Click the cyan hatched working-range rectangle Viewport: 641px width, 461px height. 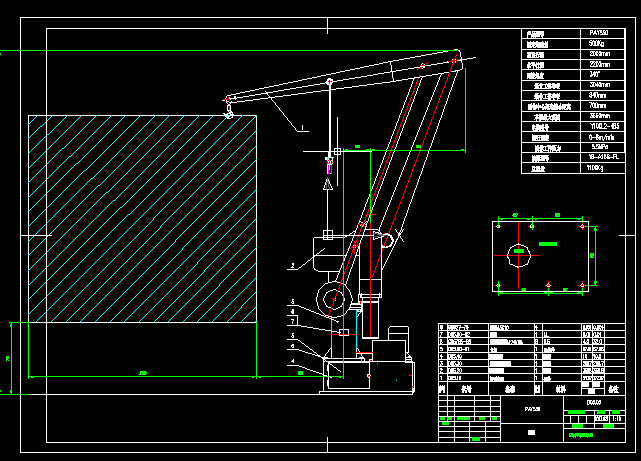point(142,219)
